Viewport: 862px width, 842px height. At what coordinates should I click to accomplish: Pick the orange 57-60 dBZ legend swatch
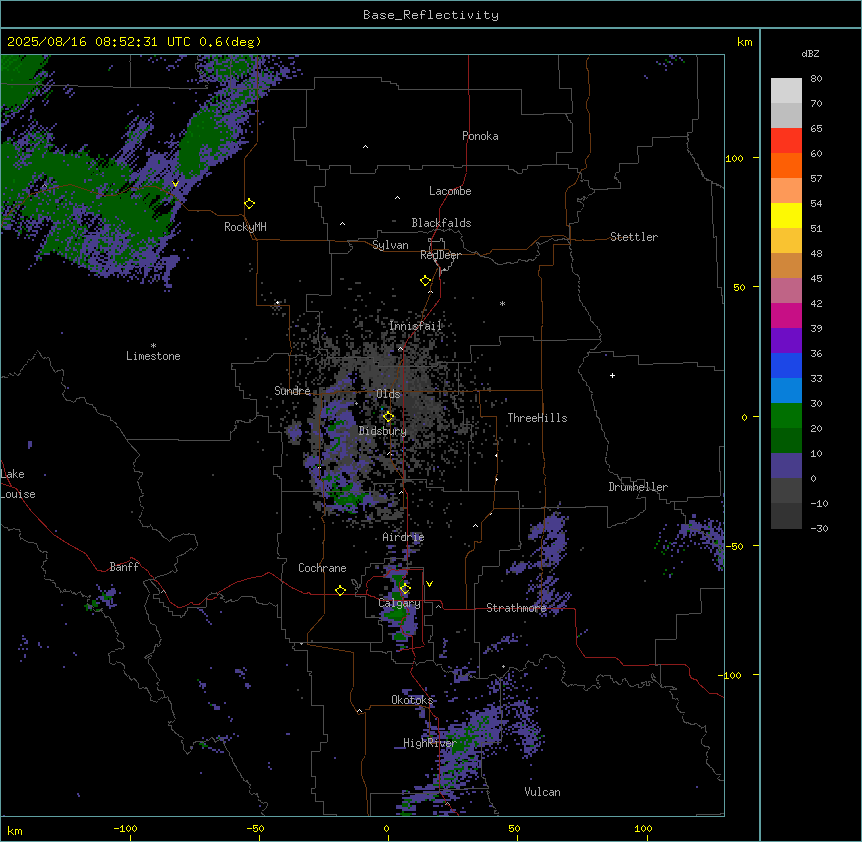pos(786,165)
